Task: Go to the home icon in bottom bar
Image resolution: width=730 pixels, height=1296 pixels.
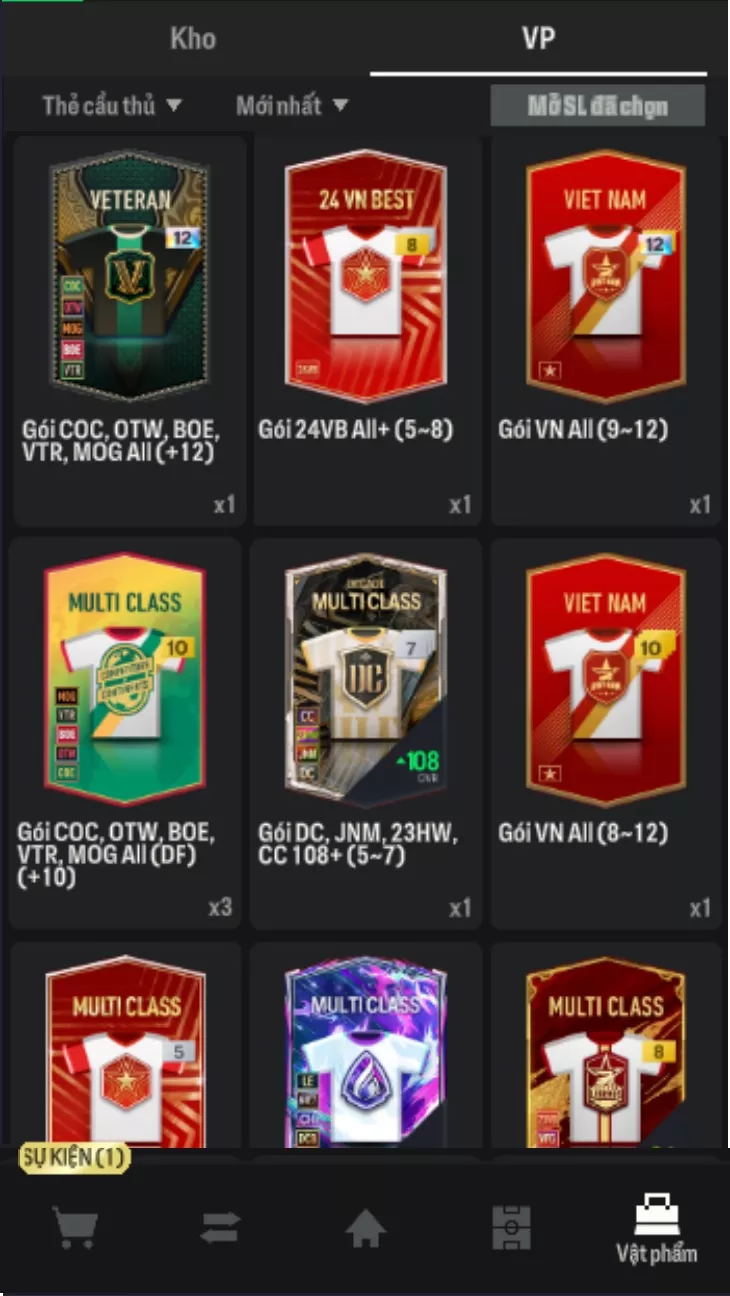Action: click(366, 1227)
